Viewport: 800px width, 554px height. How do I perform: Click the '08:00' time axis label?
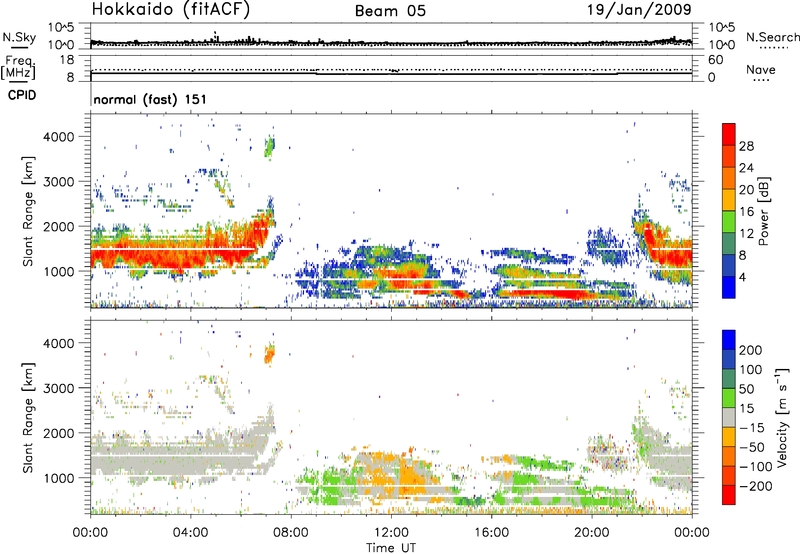[291, 533]
